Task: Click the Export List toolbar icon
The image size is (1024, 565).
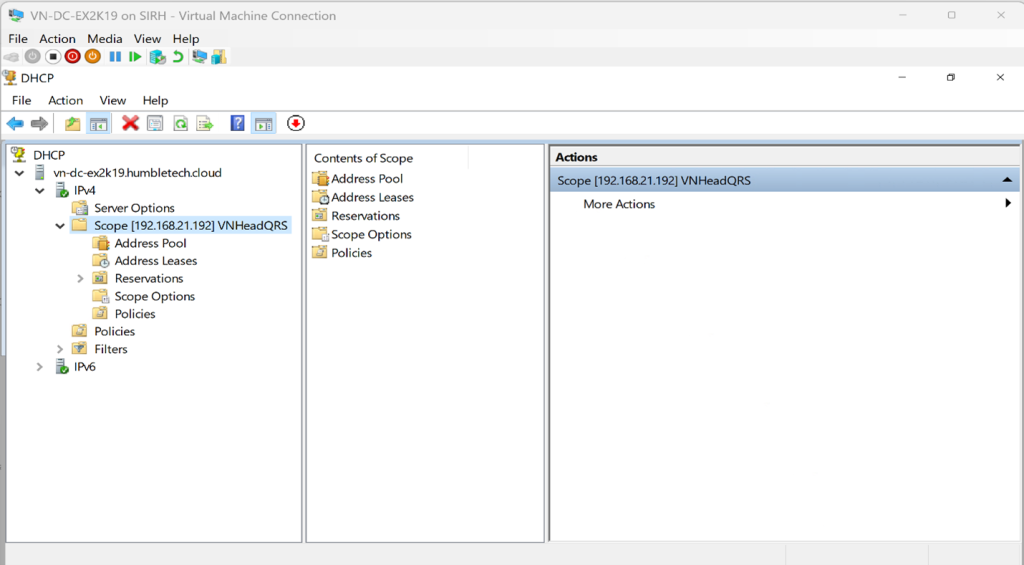Action: point(205,123)
